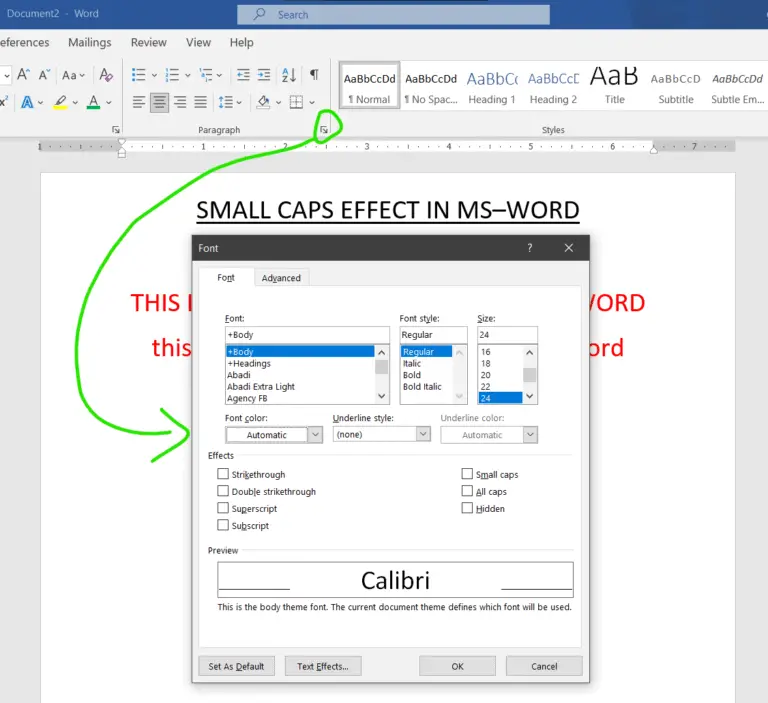Viewport: 768px width, 703px height.
Task: Click the Align Right icon
Action: (180, 102)
